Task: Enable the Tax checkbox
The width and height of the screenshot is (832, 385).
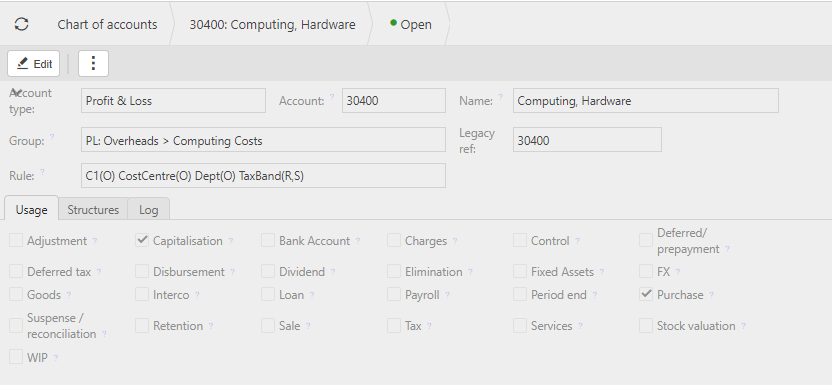Action: pyautogui.click(x=394, y=326)
